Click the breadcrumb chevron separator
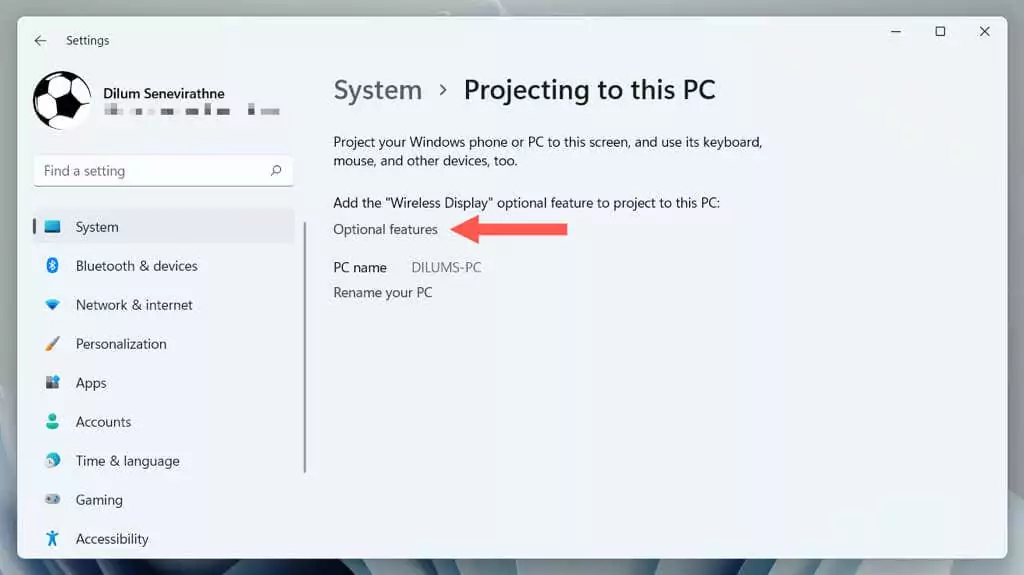This screenshot has width=1024, height=575. [443, 90]
